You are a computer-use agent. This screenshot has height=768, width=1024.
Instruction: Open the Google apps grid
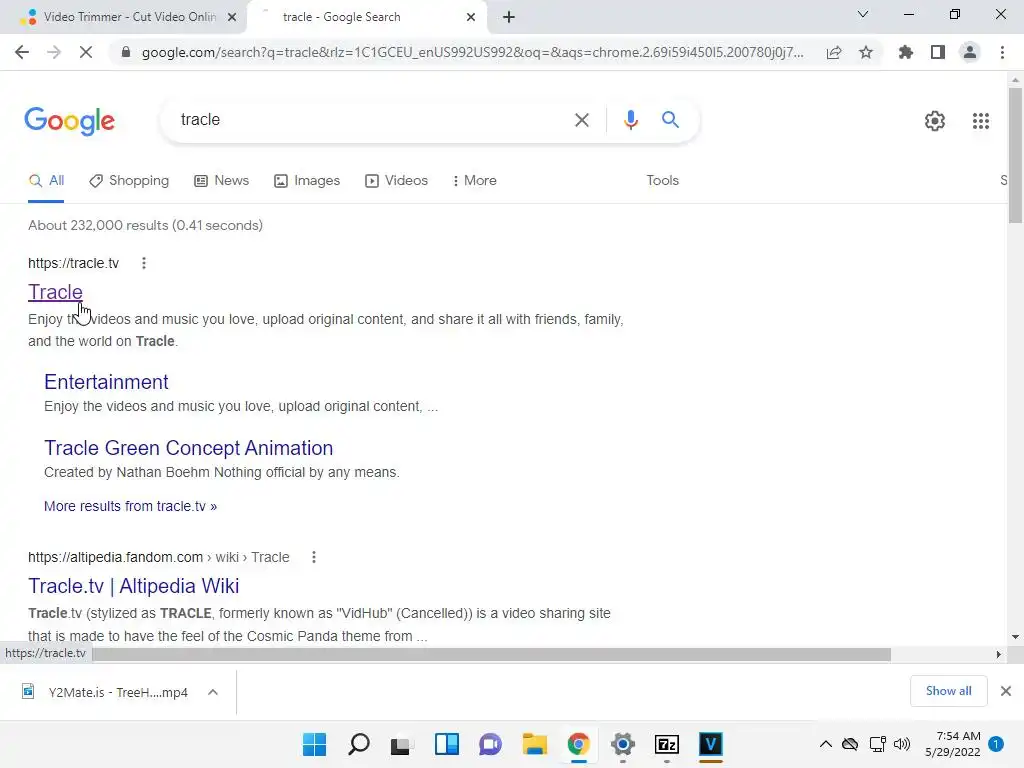(x=981, y=121)
